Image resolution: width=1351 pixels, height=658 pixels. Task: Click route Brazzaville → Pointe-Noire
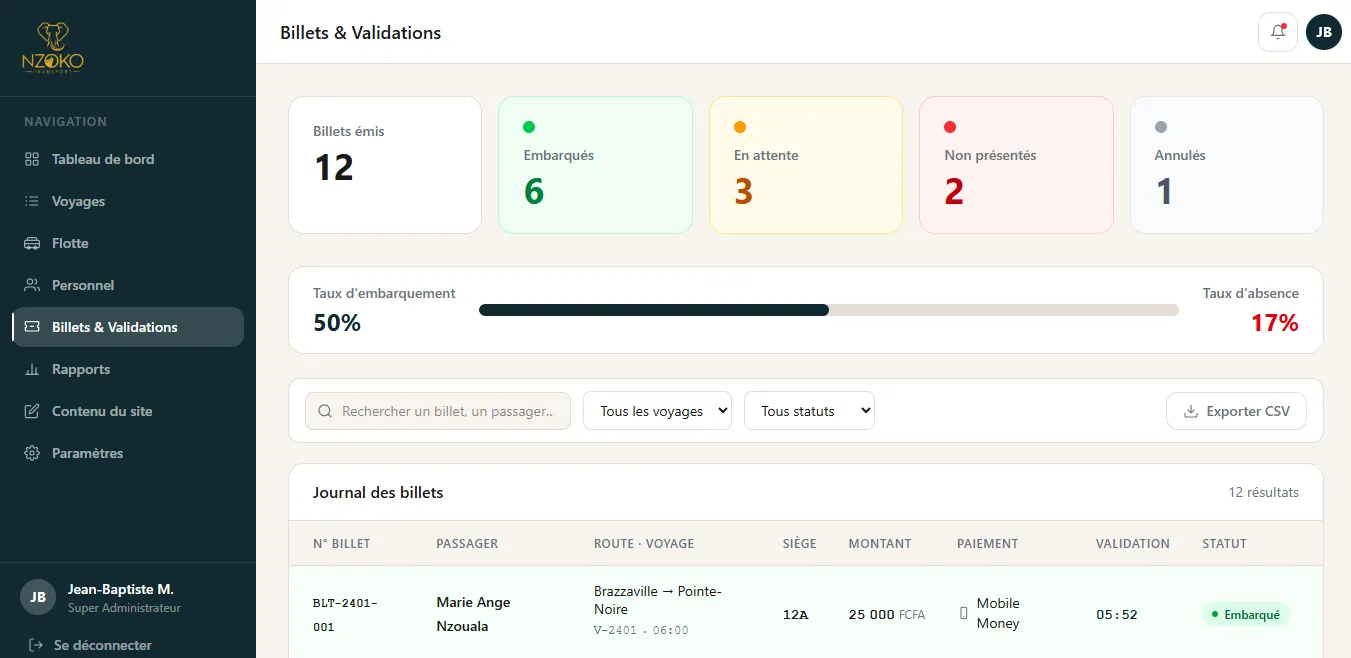tap(658, 600)
